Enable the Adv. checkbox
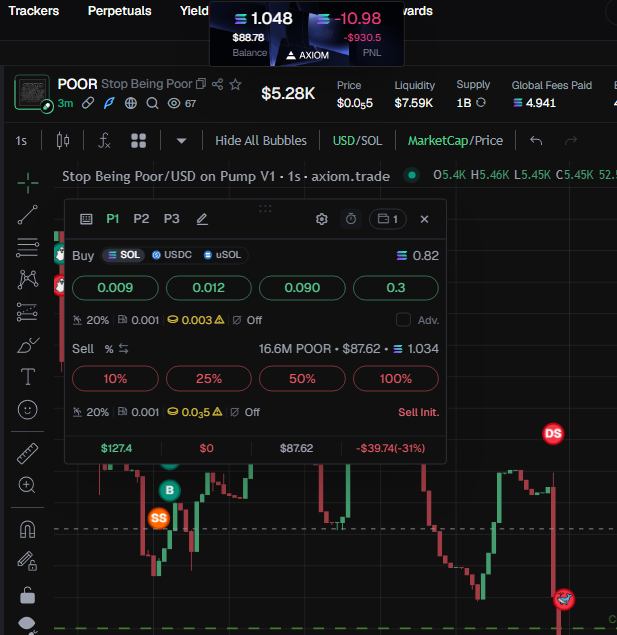 point(403,320)
